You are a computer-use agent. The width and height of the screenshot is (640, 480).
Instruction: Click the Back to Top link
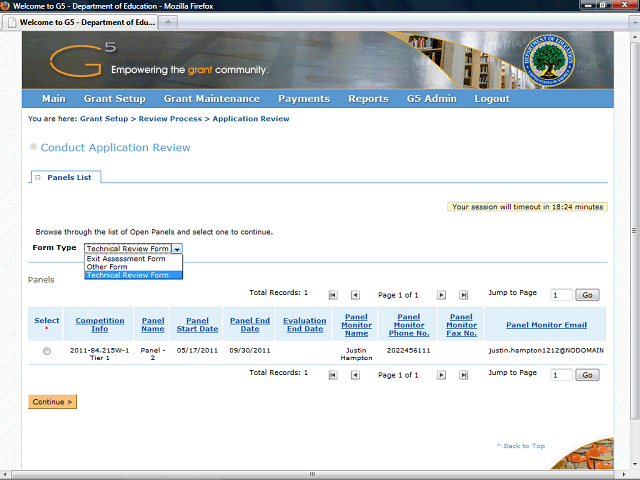[520, 446]
